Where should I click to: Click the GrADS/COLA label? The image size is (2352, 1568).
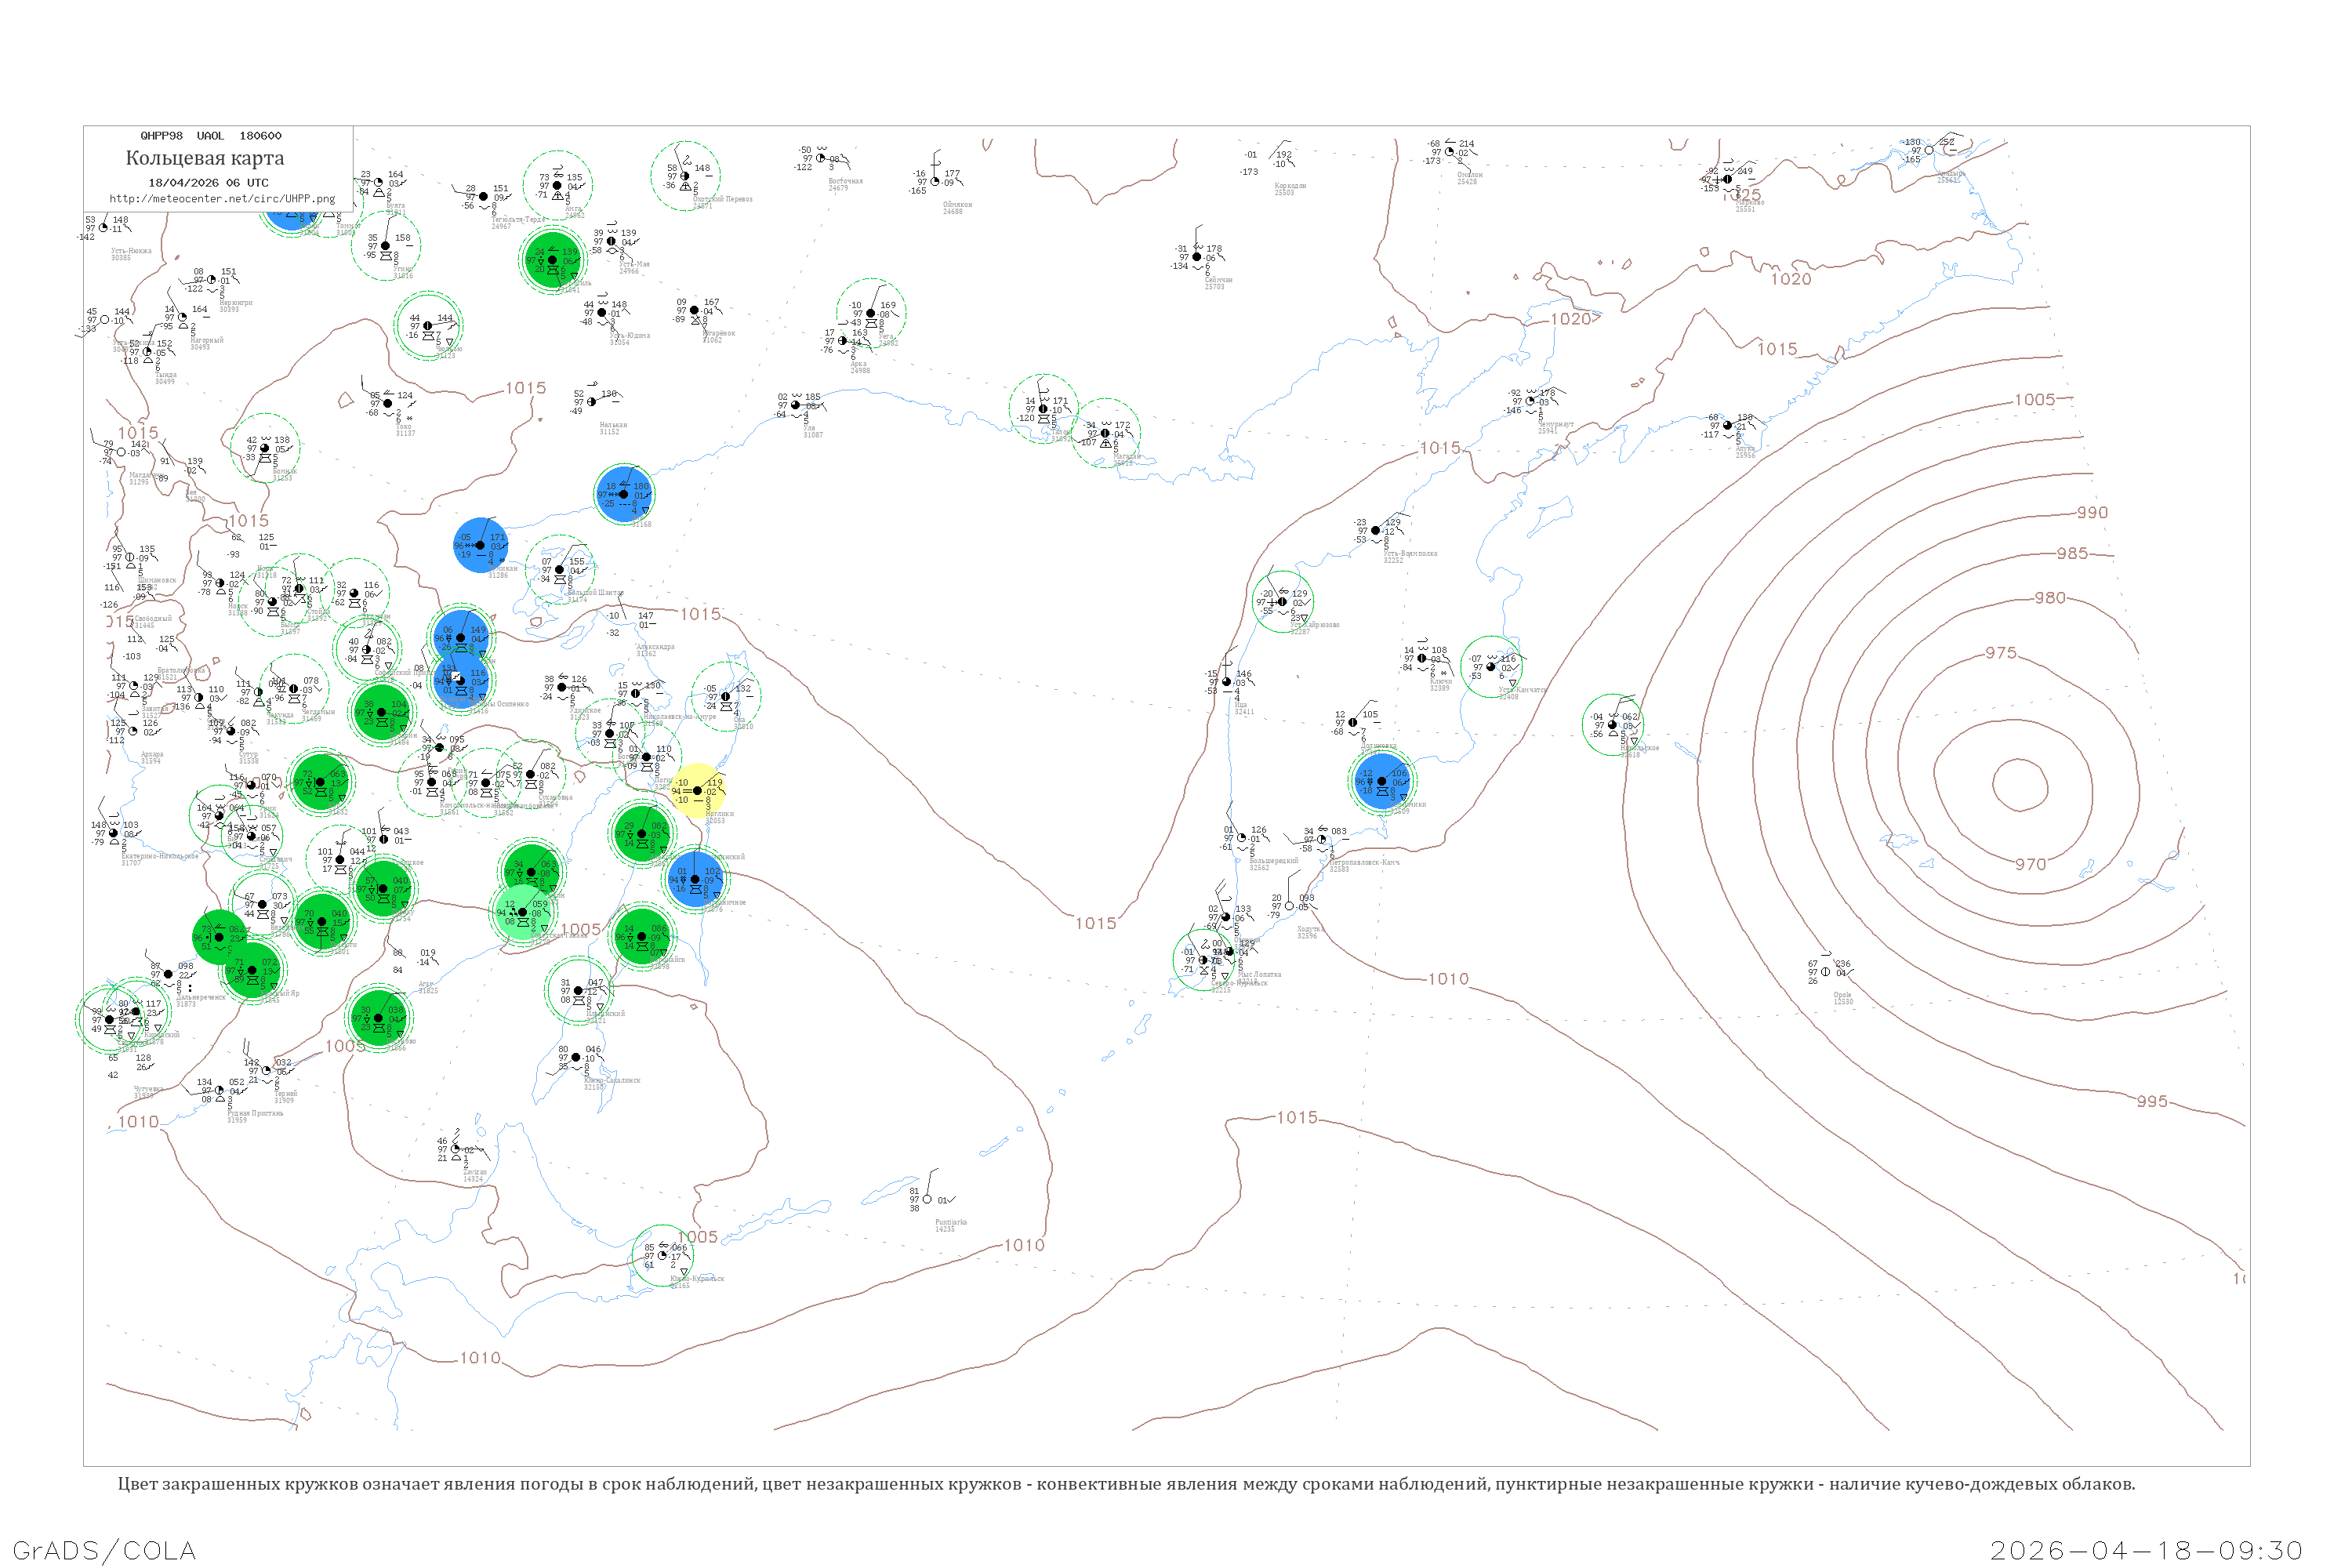click(x=104, y=1550)
